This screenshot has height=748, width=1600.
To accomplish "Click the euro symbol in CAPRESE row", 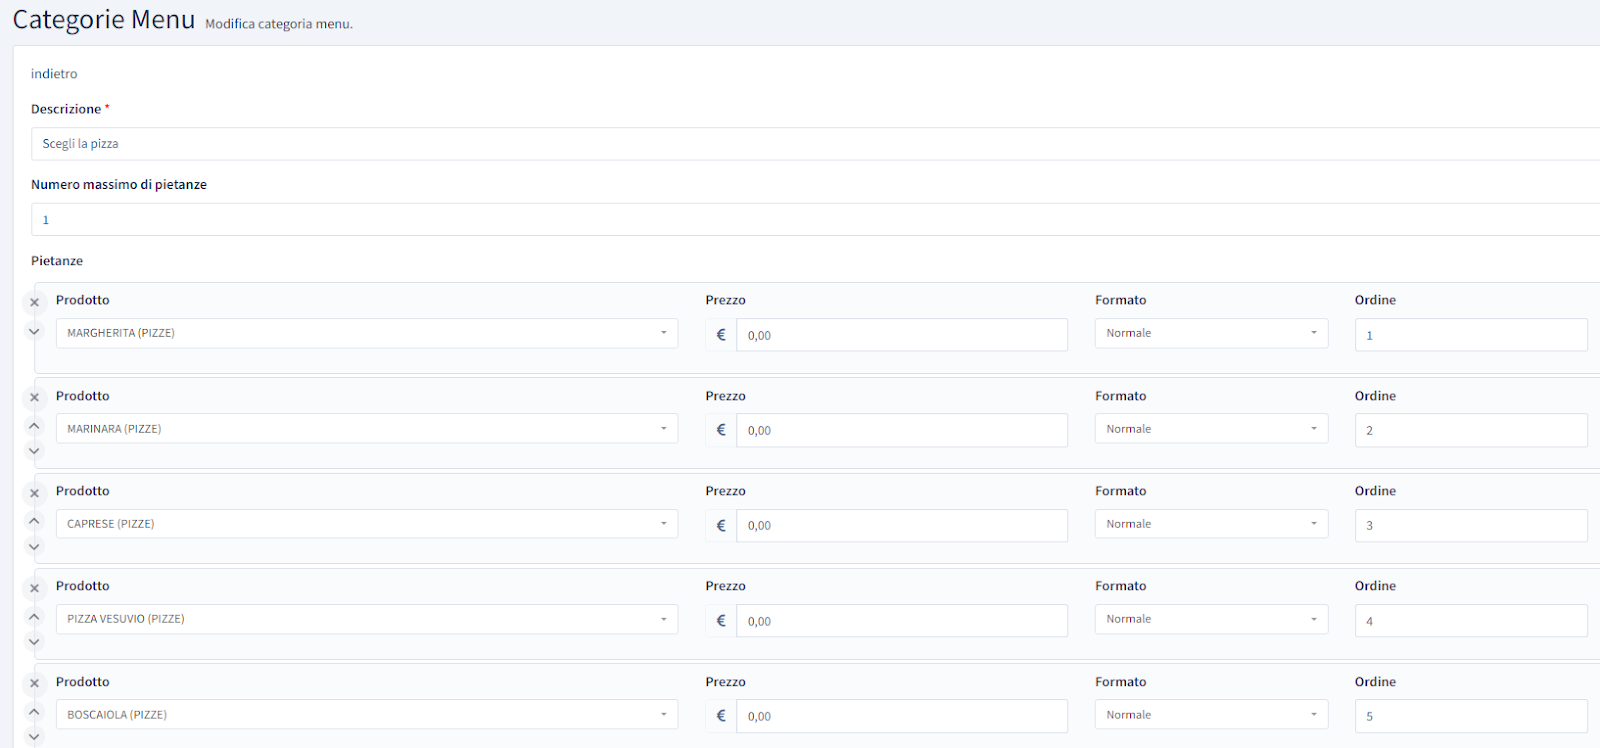I will pyautogui.click(x=721, y=525).
